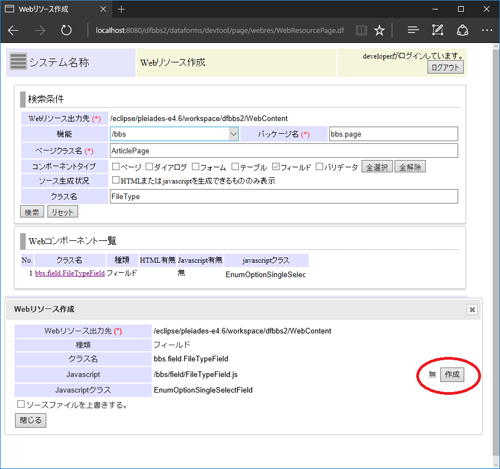Open the Web Note pen icon

pyautogui.click(x=438, y=30)
